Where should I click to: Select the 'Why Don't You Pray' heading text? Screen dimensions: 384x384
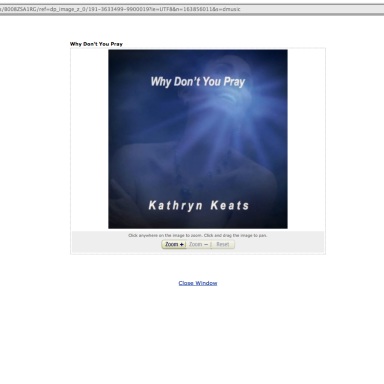[96, 44]
